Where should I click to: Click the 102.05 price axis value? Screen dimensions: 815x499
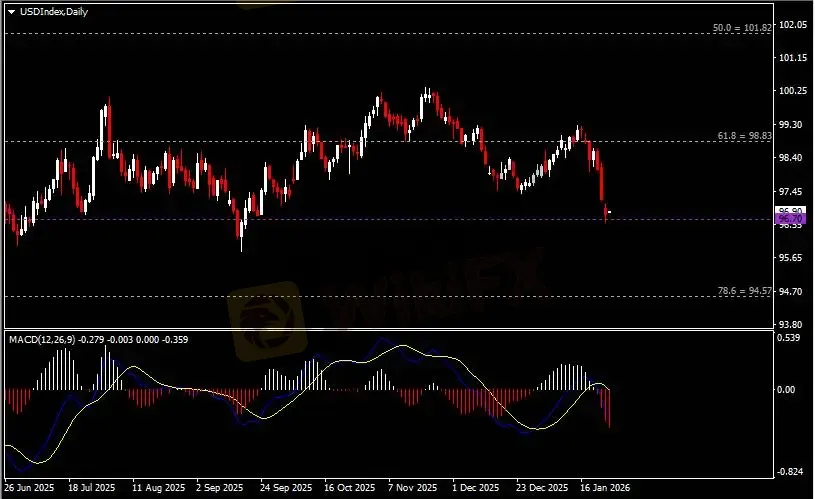(x=793, y=24)
